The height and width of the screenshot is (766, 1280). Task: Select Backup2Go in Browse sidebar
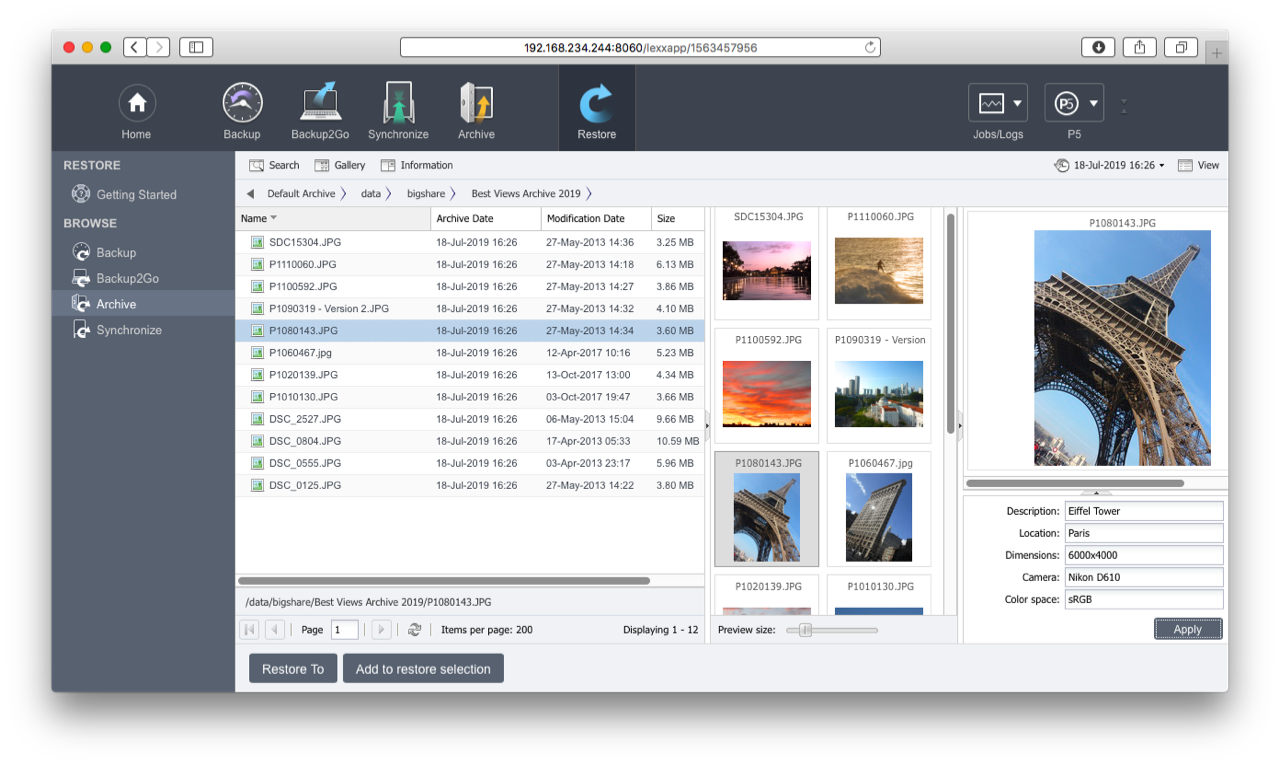[x=127, y=278]
